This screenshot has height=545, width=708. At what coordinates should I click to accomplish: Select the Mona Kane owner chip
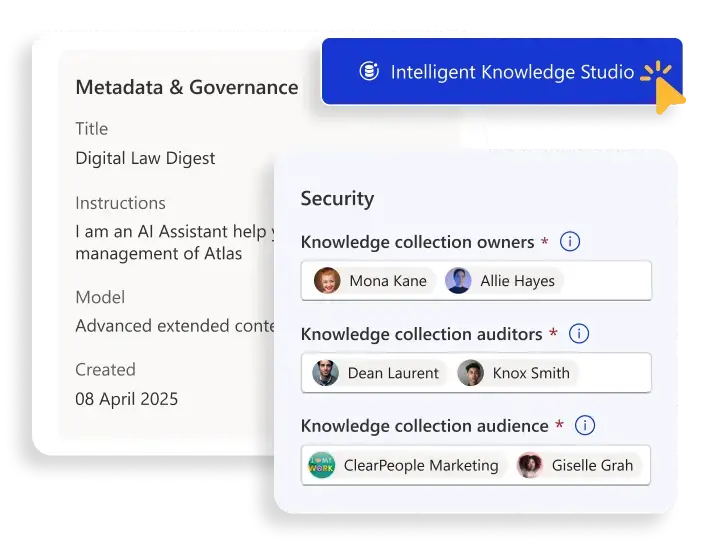point(373,280)
